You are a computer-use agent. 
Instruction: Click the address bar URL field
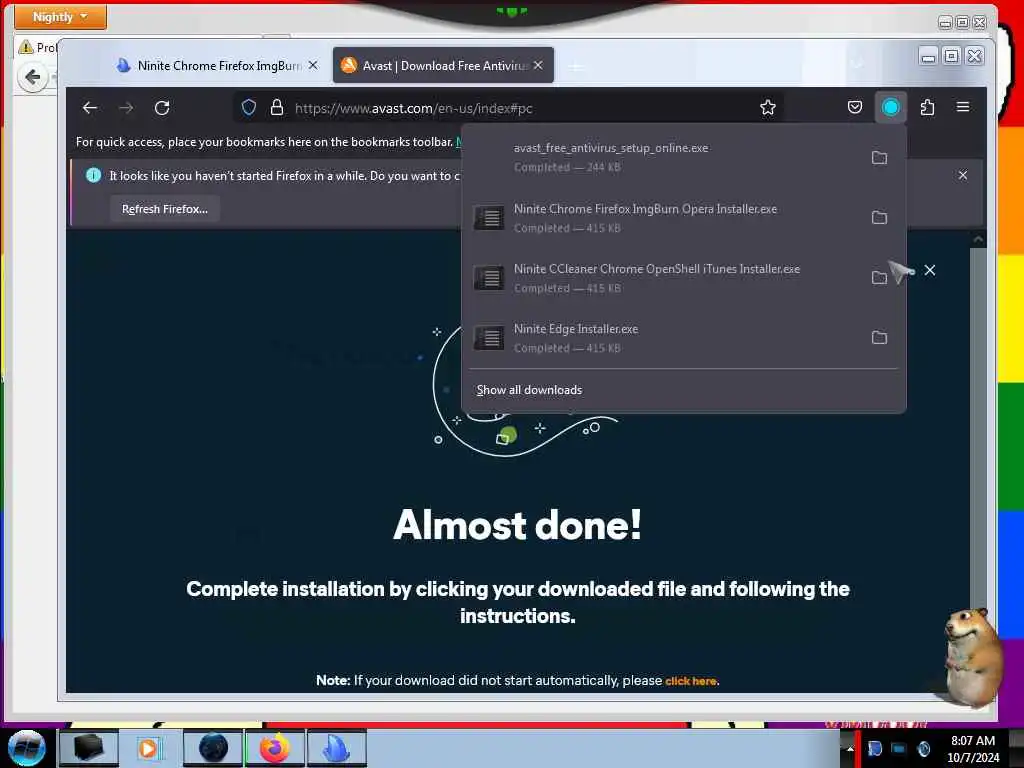click(x=509, y=108)
